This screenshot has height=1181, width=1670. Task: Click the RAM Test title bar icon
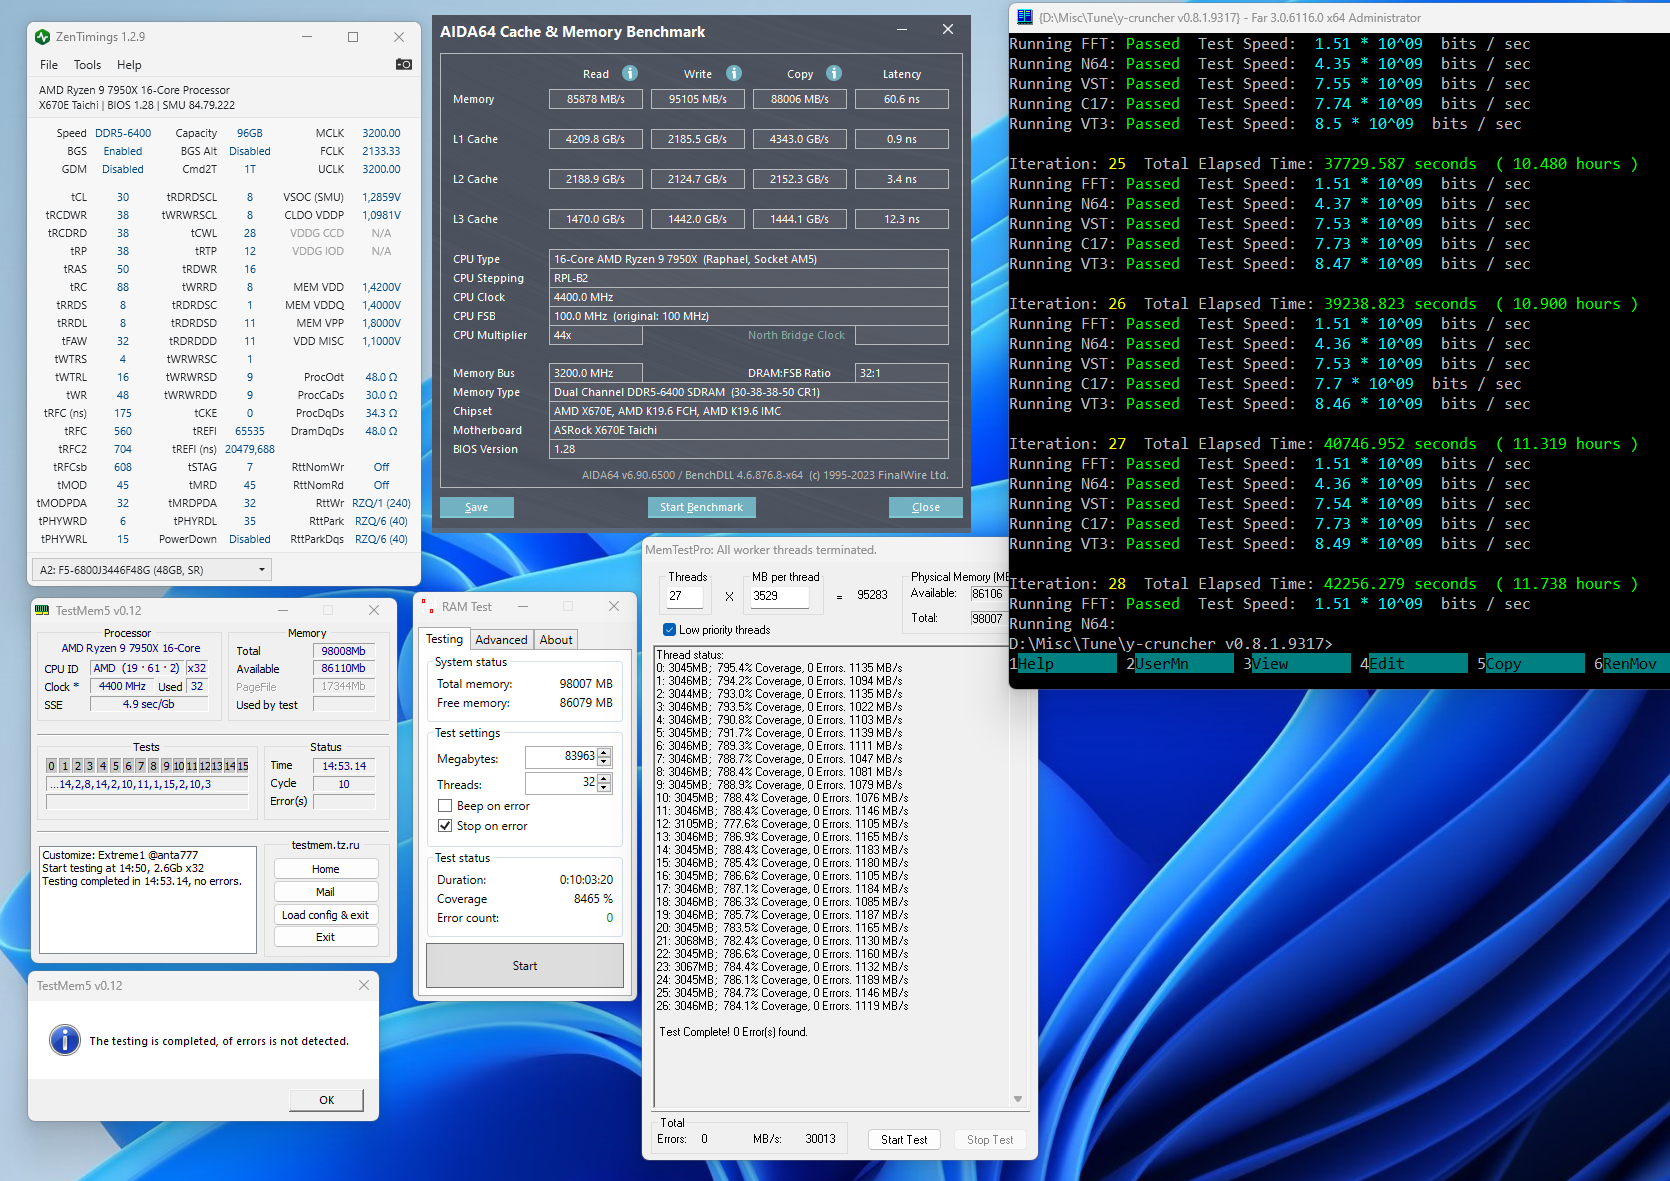coord(428,607)
